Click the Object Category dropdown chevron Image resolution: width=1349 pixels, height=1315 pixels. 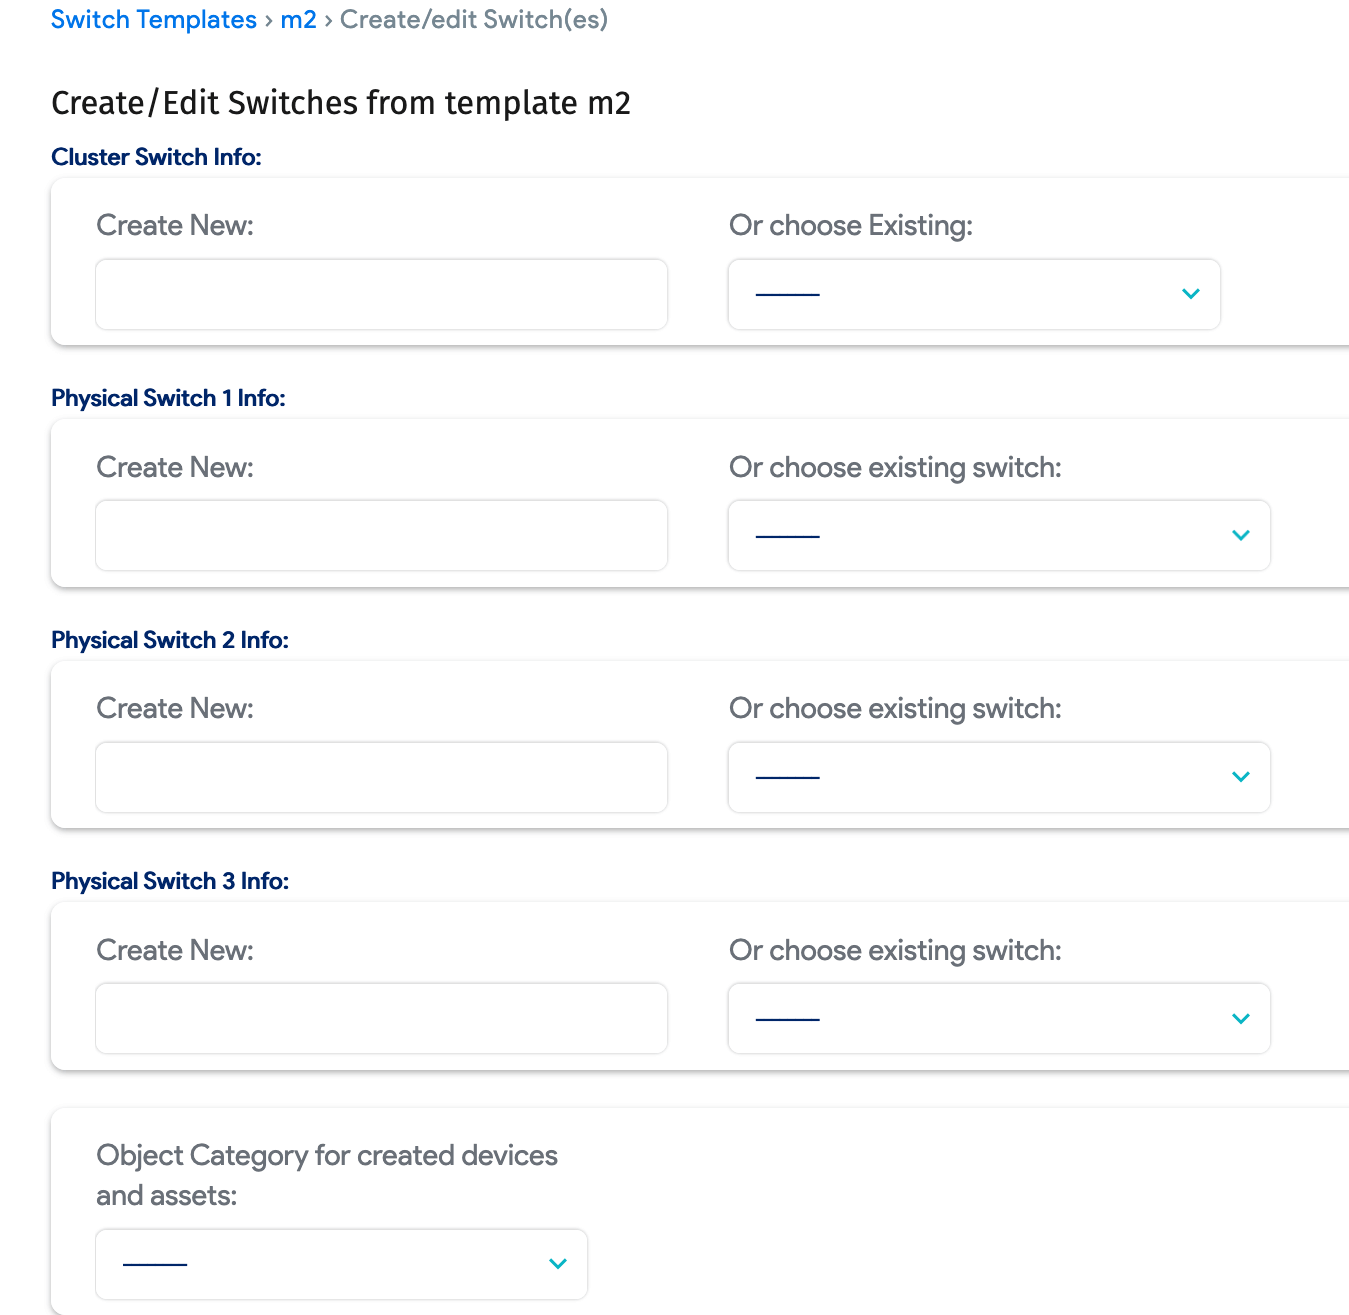click(x=557, y=1263)
